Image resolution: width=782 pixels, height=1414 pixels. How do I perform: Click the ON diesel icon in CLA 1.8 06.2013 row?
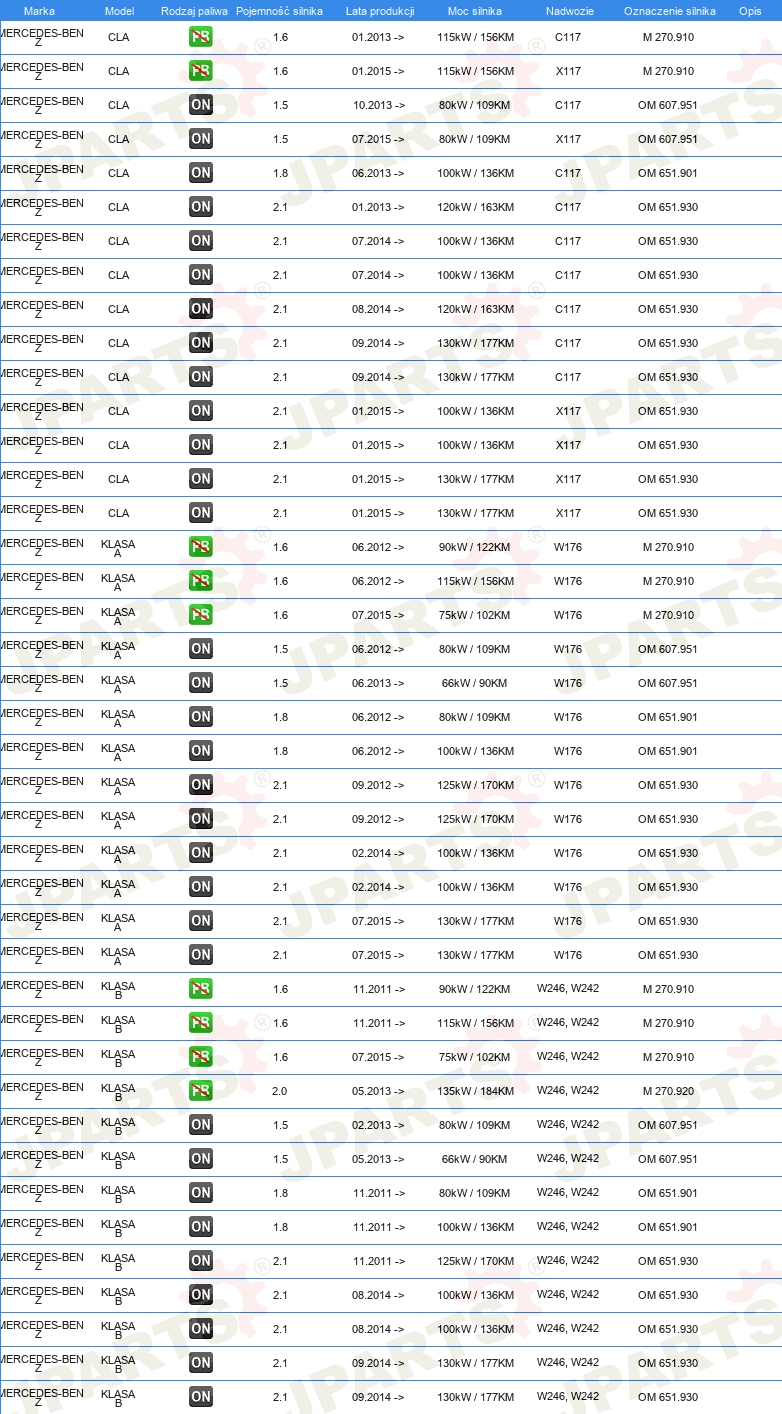click(201, 173)
